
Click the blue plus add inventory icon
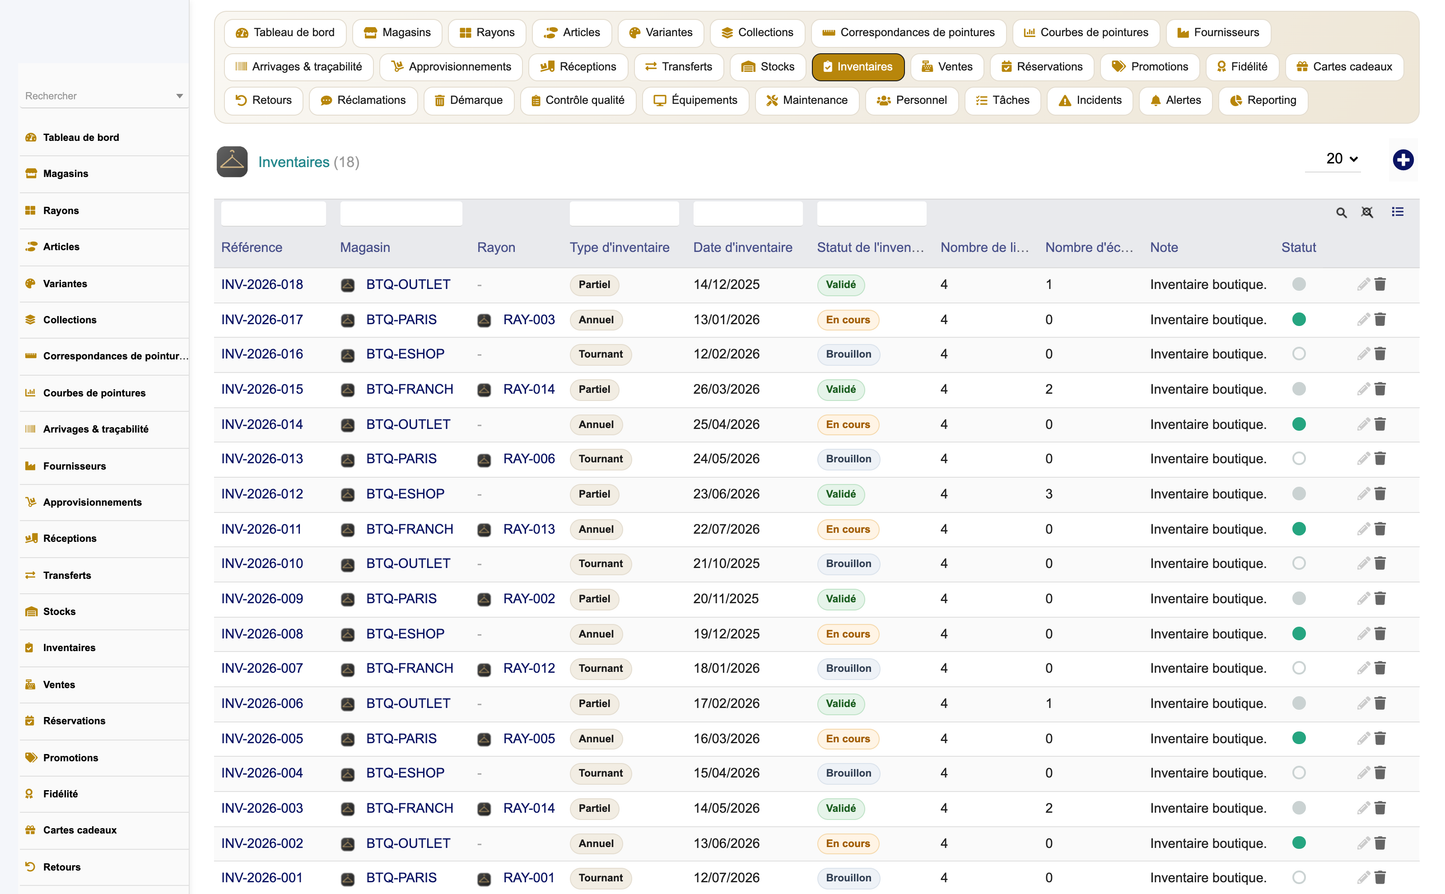[1403, 160]
